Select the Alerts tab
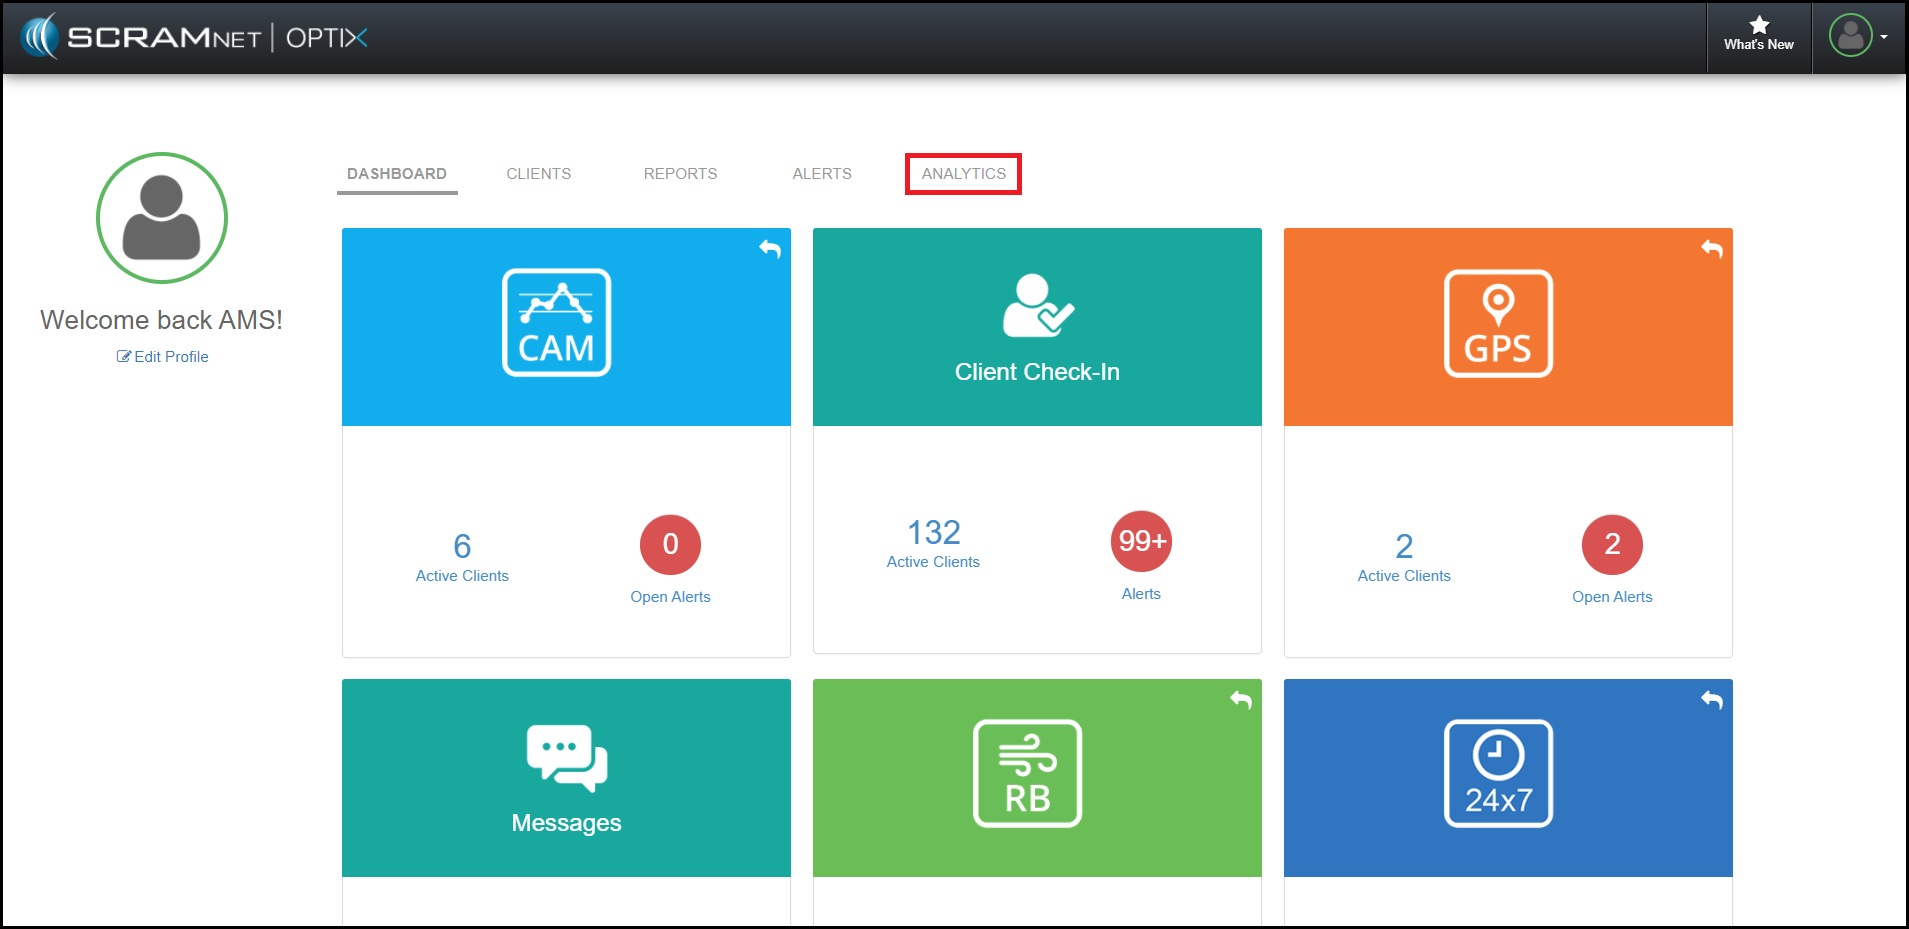The width and height of the screenshot is (1909, 929). click(822, 174)
